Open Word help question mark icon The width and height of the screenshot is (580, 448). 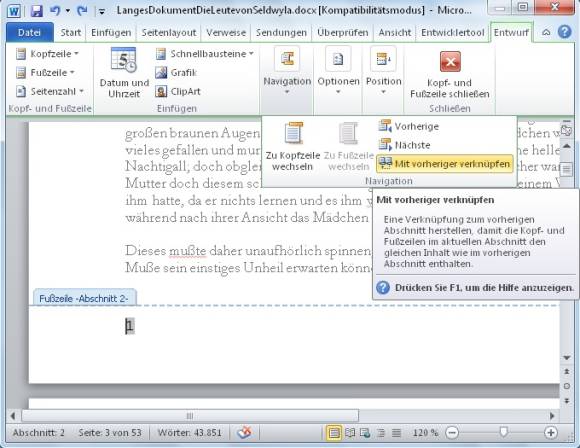[564, 32]
